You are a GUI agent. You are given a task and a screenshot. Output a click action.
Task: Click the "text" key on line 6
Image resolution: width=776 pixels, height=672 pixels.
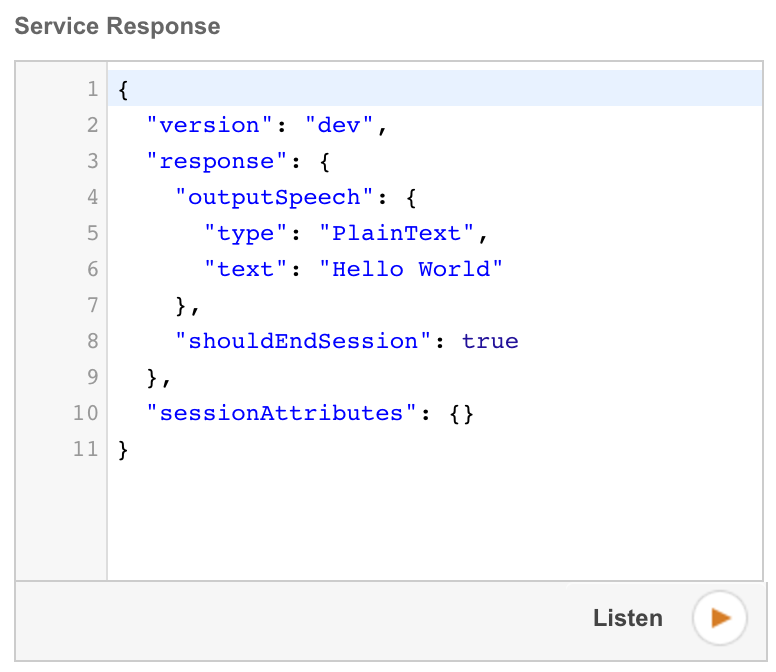click(246, 269)
